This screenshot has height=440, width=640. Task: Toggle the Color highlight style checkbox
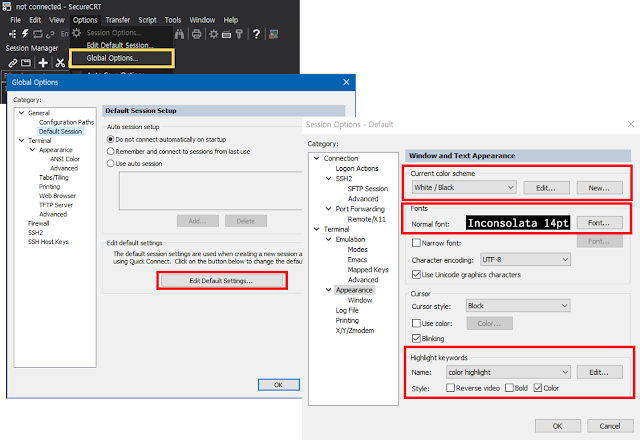(x=538, y=388)
